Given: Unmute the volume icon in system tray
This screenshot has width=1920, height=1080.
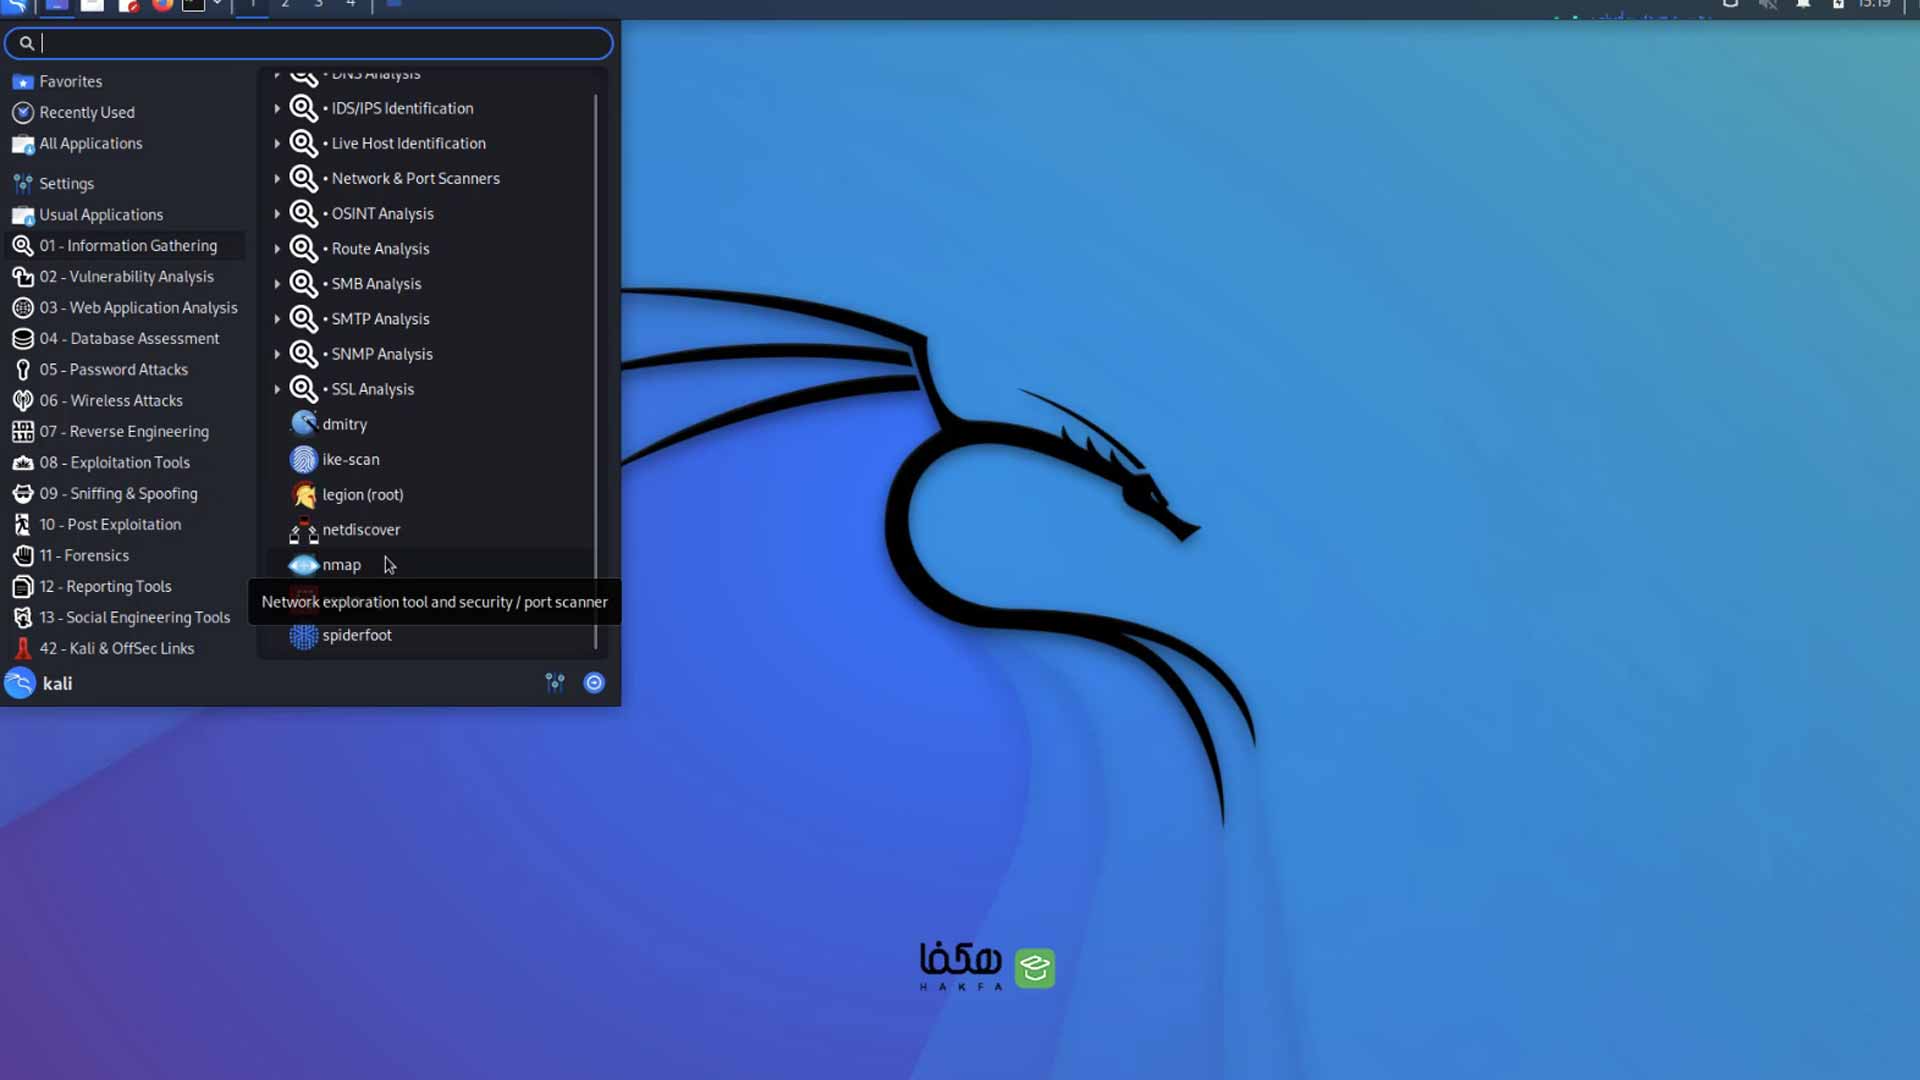Looking at the screenshot, I should click(x=1768, y=4).
